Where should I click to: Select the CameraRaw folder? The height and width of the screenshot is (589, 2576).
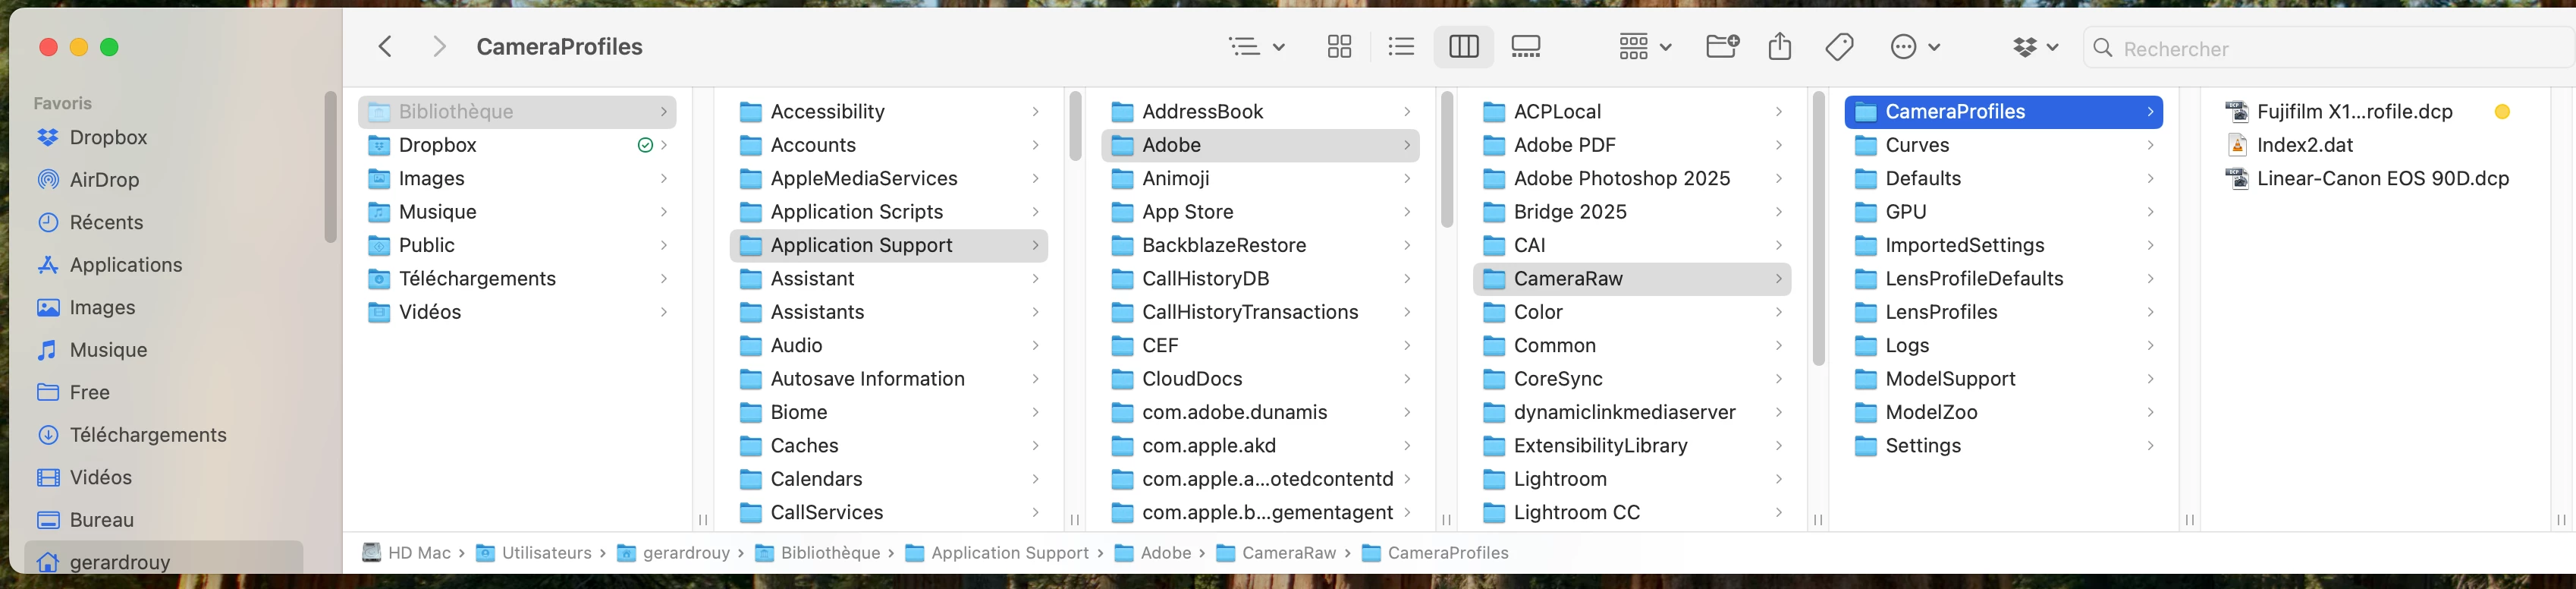tap(1632, 278)
